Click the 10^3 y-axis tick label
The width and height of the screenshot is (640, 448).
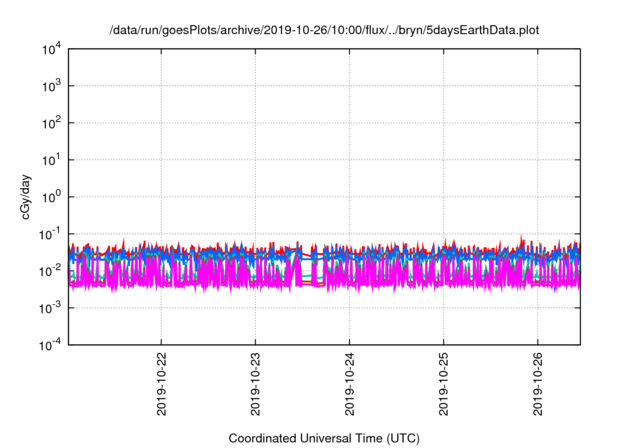click(51, 86)
